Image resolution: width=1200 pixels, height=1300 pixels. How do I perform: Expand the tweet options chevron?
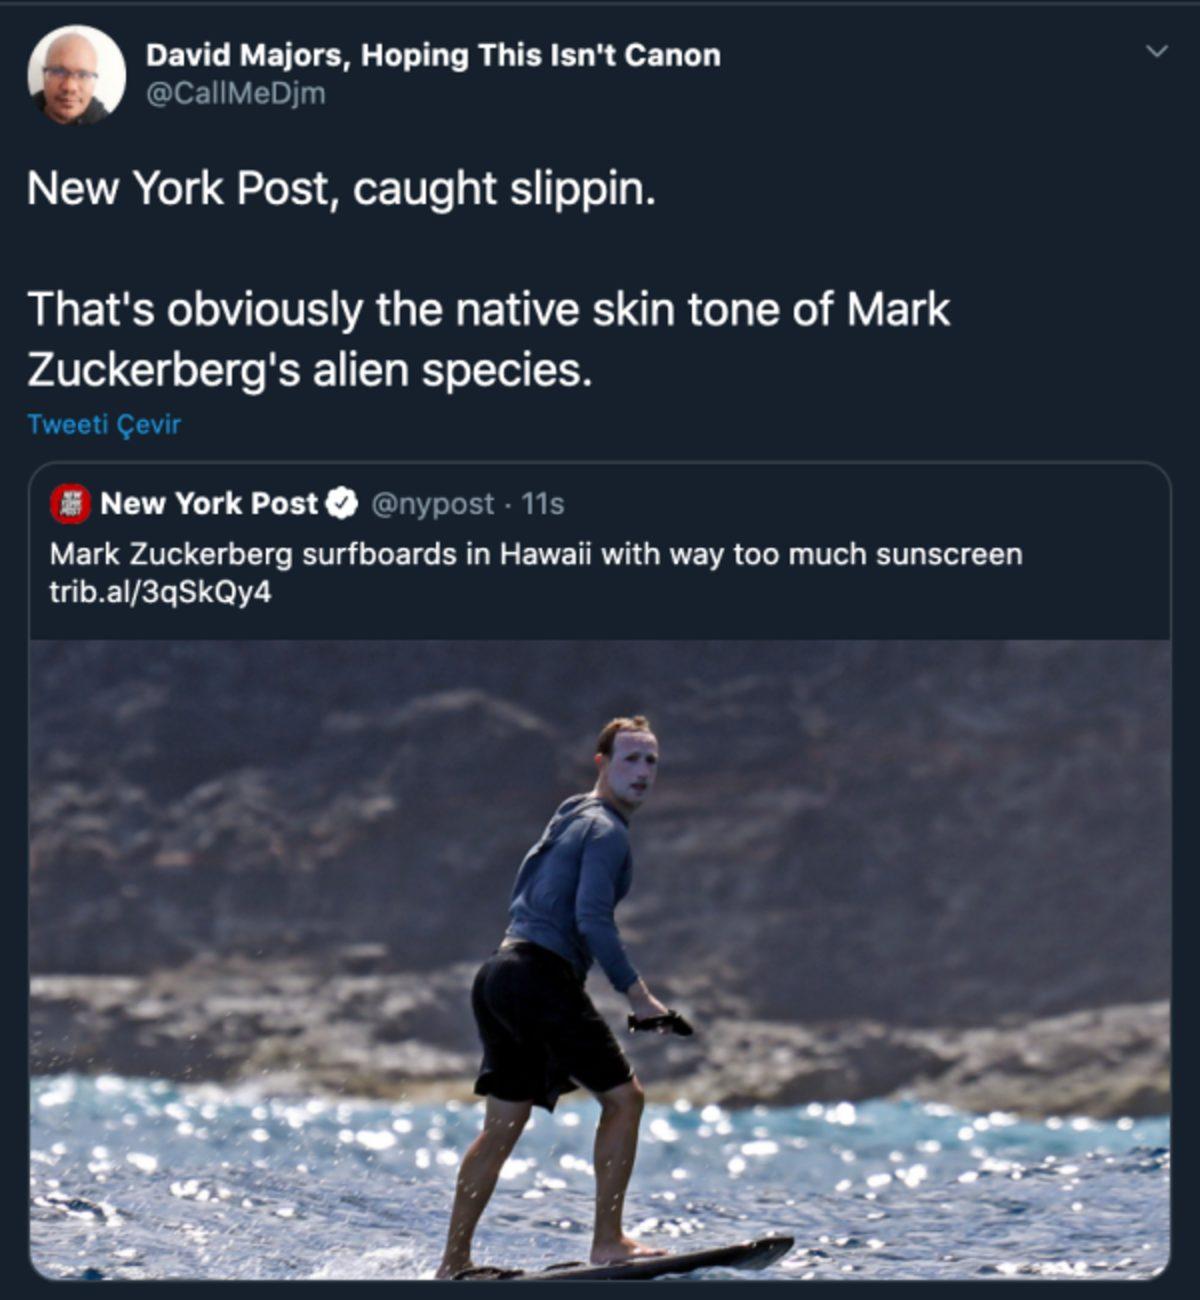[1156, 51]
